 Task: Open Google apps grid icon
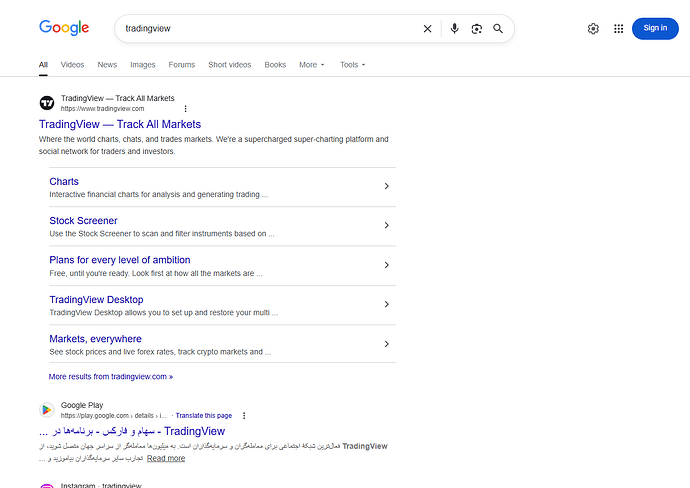618,29
